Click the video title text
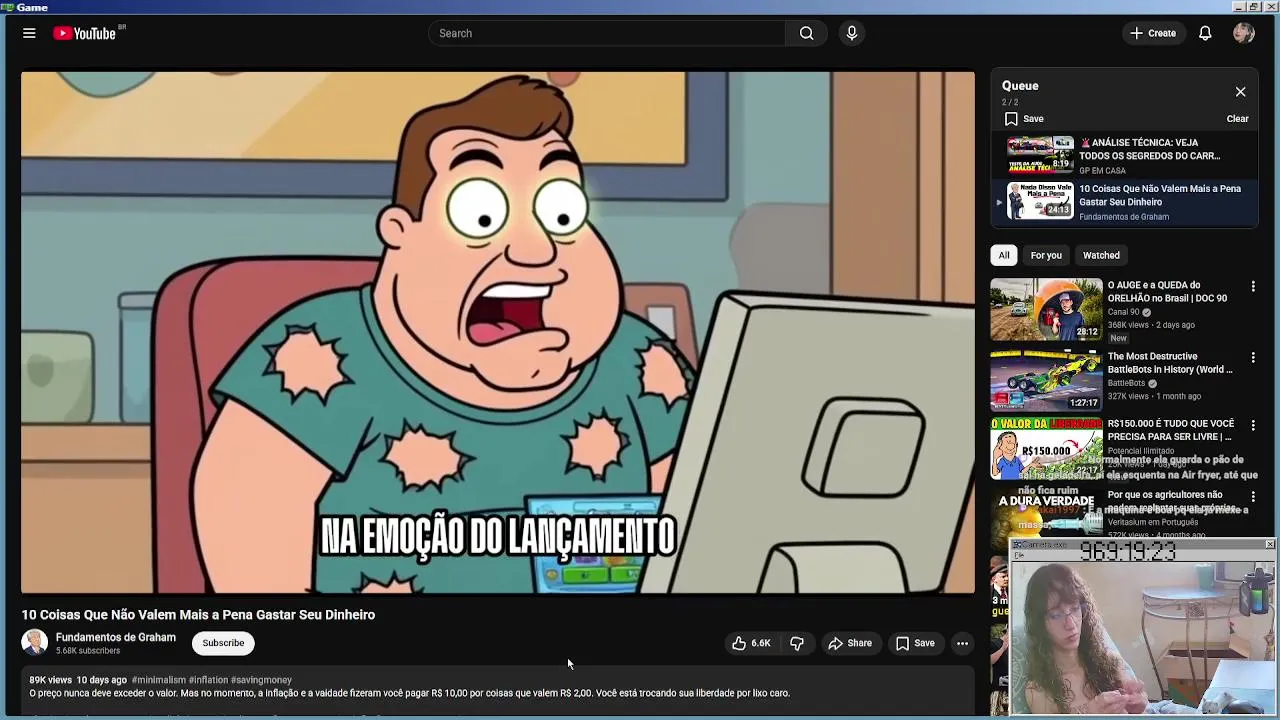 pos(198,615)
